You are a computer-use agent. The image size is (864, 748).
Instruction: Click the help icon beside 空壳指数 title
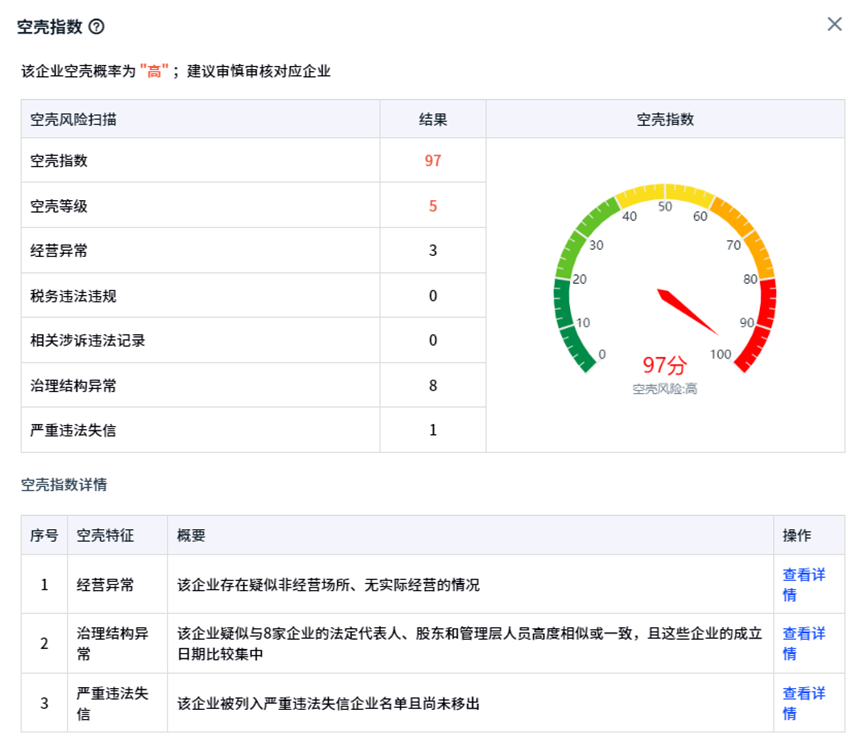[96, 27]
